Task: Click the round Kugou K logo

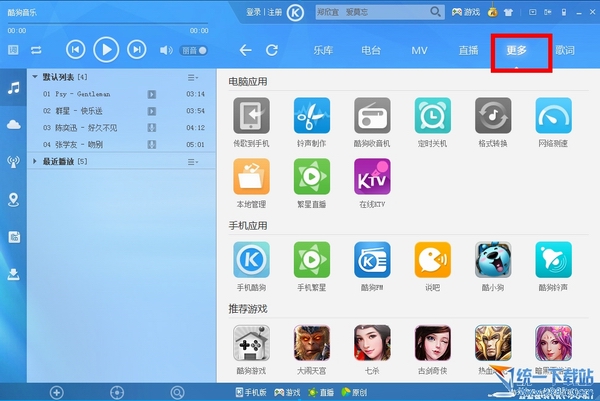Action: [295, 13]
